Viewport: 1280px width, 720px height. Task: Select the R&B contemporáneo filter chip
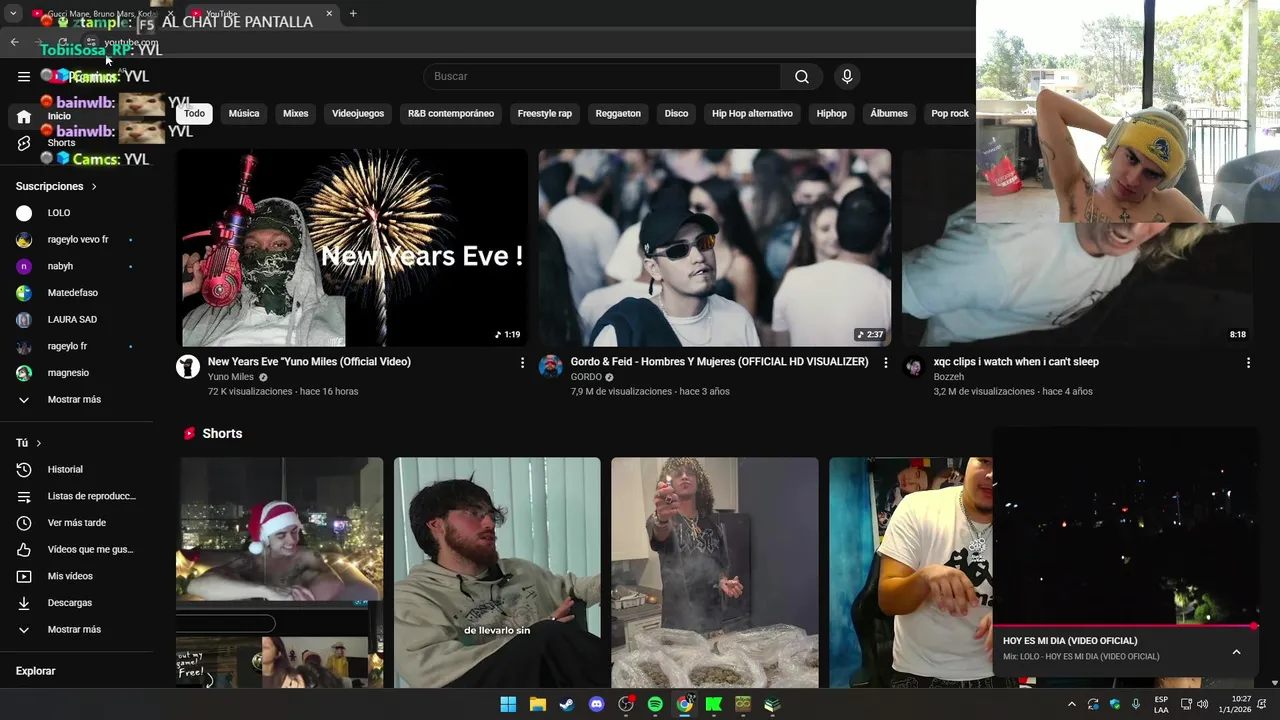(x=451, y=114)
